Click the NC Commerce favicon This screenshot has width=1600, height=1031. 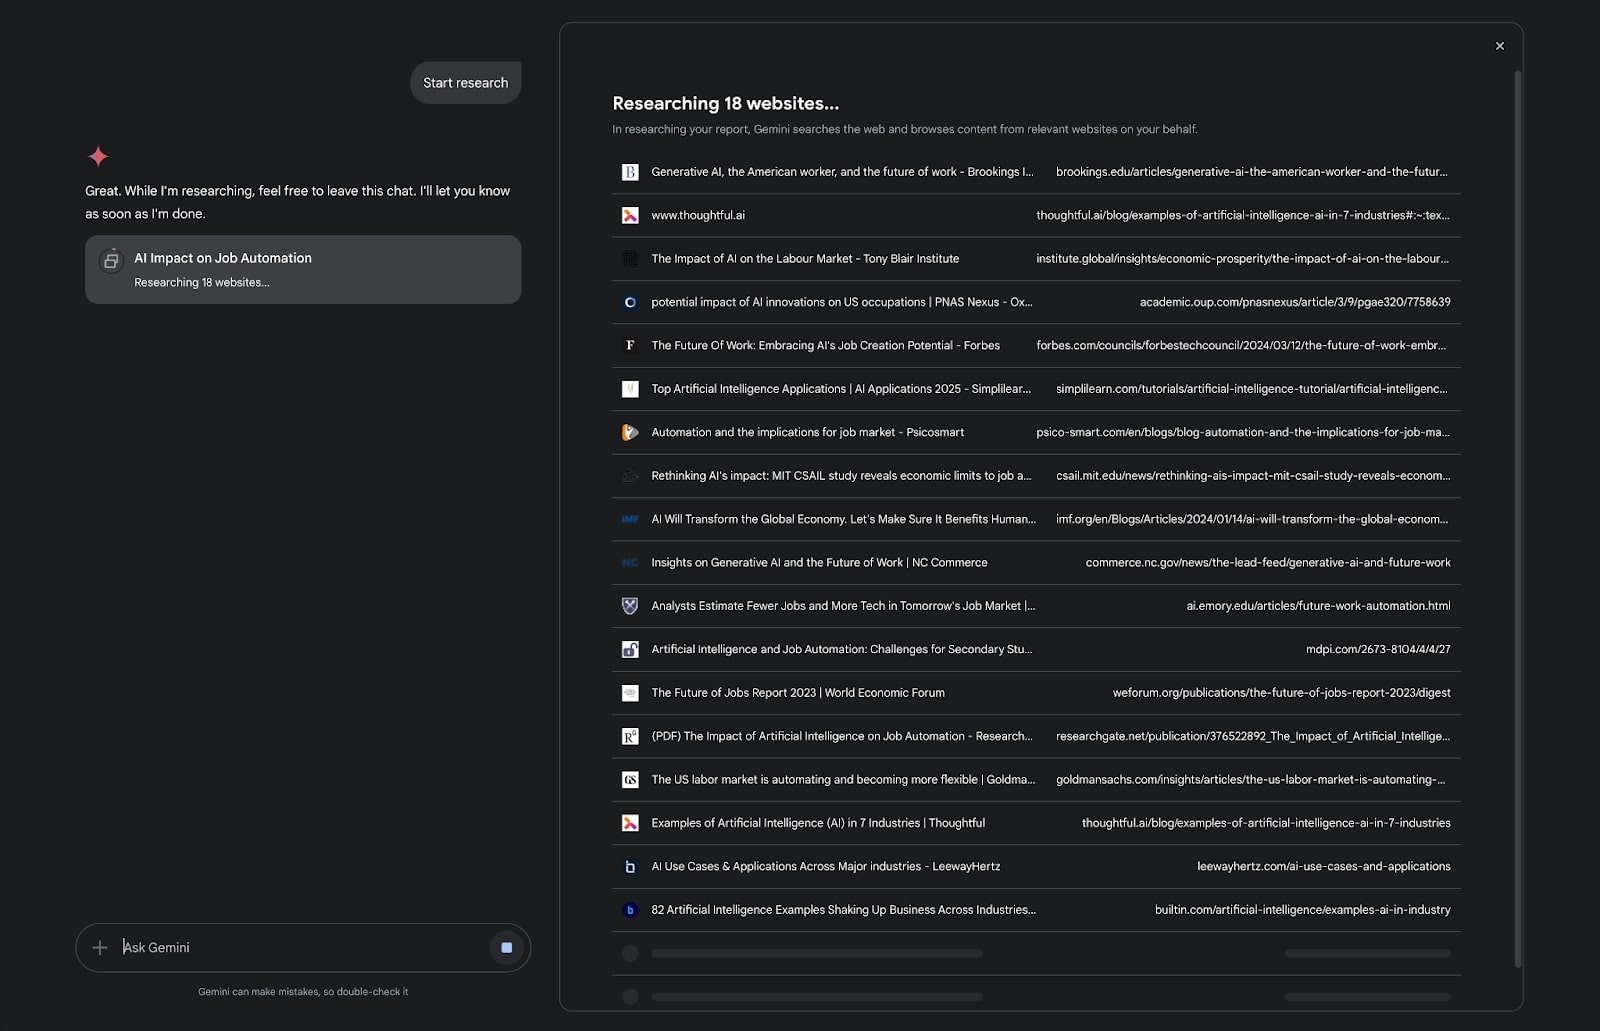tap(630, 563)
